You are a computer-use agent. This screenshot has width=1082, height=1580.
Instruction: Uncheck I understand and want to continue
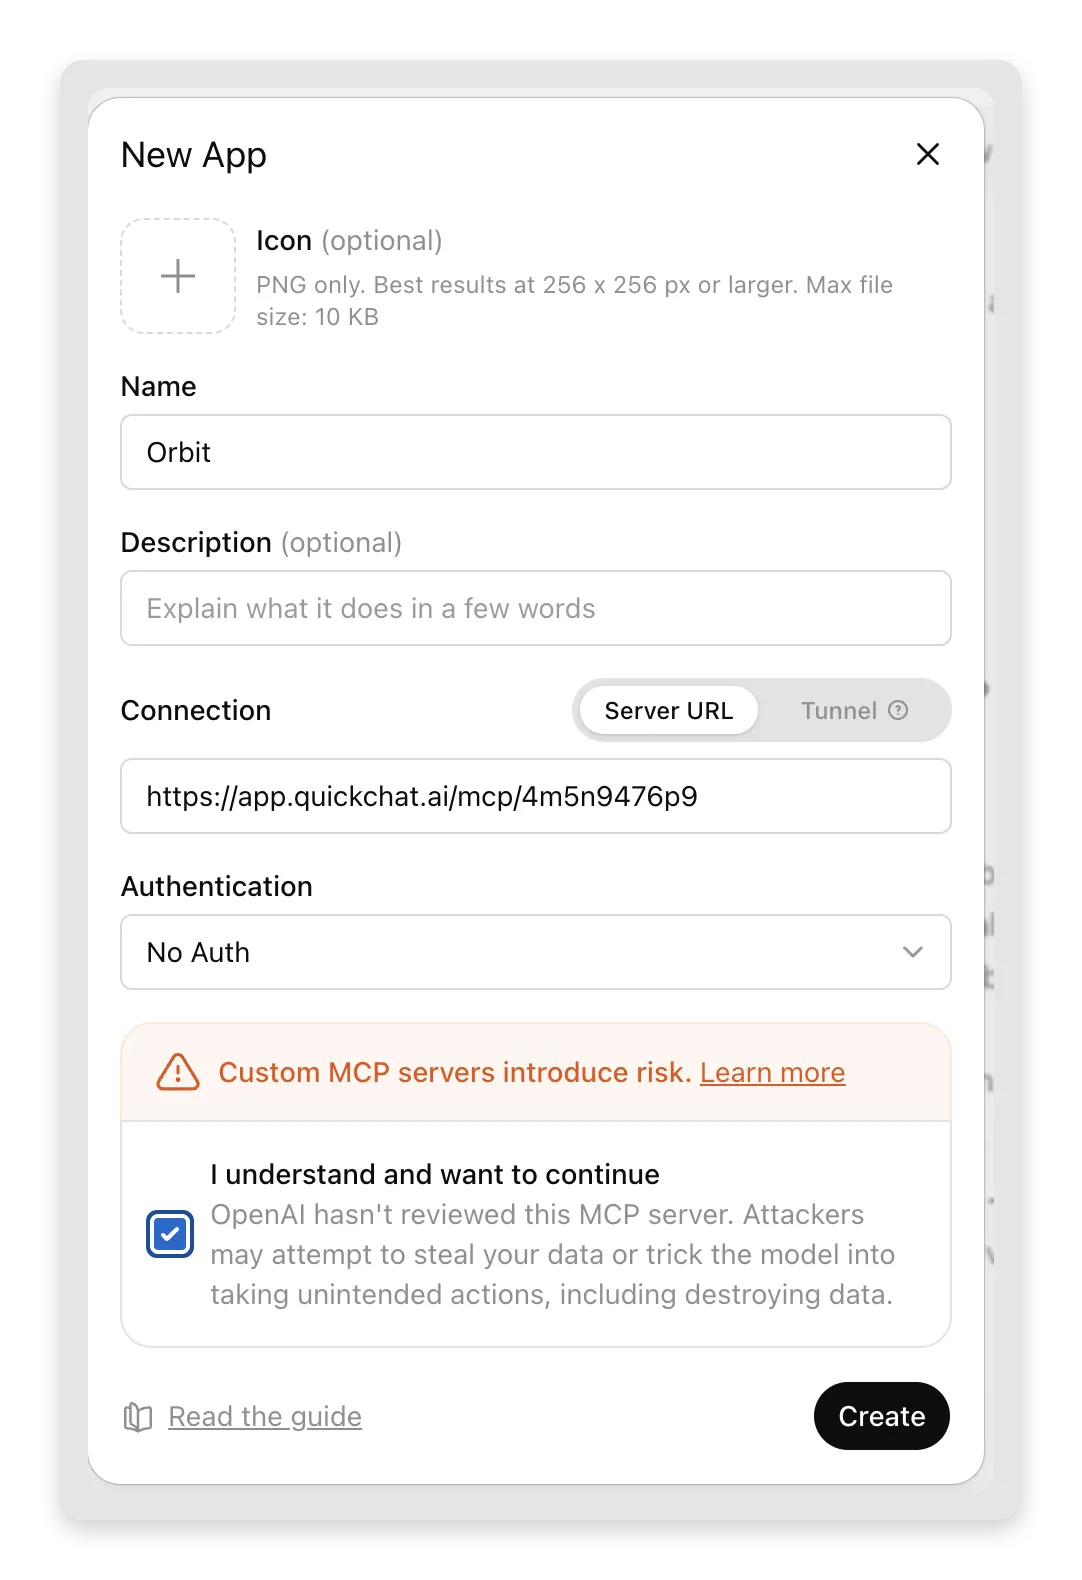pyautogui.click(x=170, y=1234)
